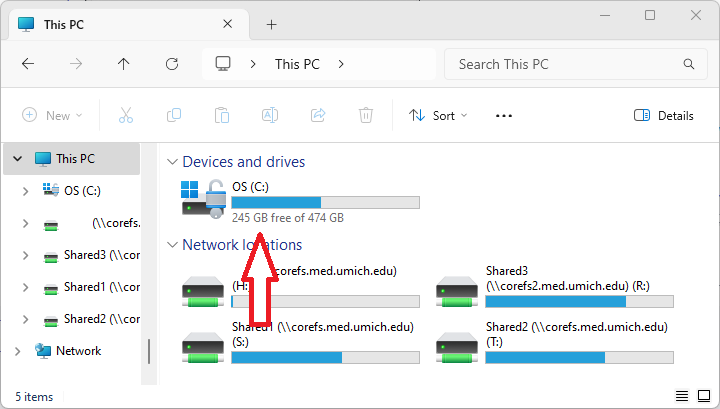Click the Copy icon in toolbar
The image size is (720, 409).
point(174,115)
